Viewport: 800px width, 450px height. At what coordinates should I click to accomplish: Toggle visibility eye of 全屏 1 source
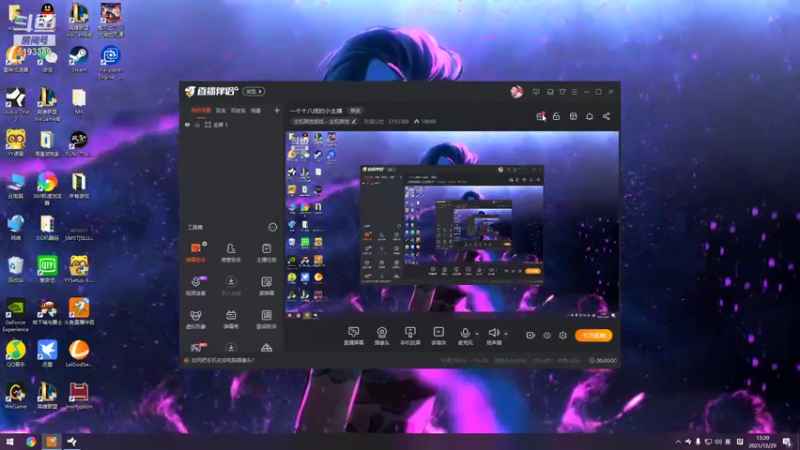187,124
